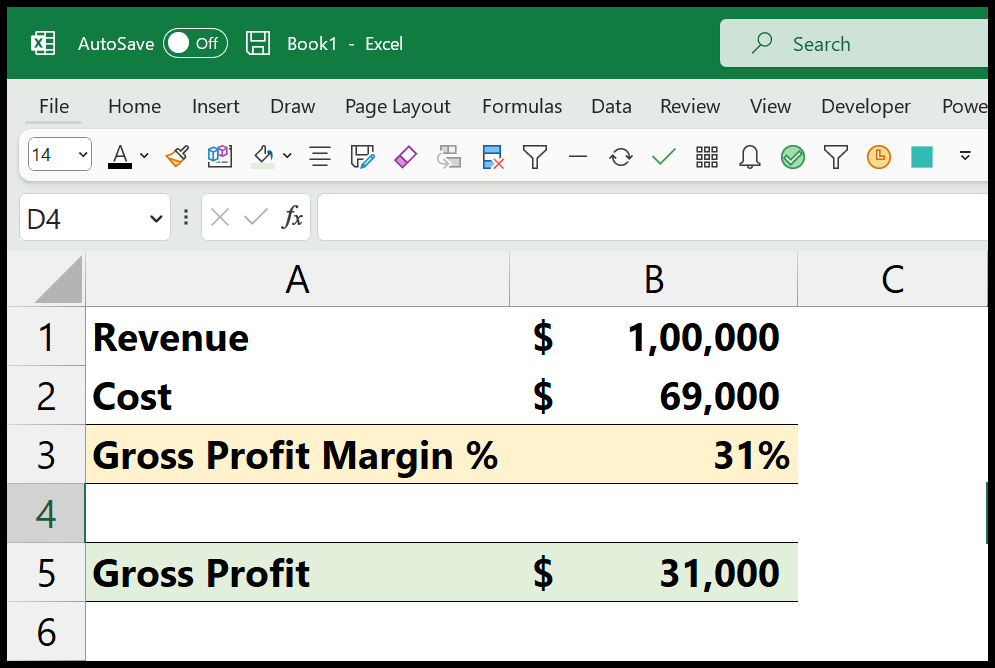Screen dimensions: 995x668
Task: Click the clock history icon
Action: [x=878, y=156]
